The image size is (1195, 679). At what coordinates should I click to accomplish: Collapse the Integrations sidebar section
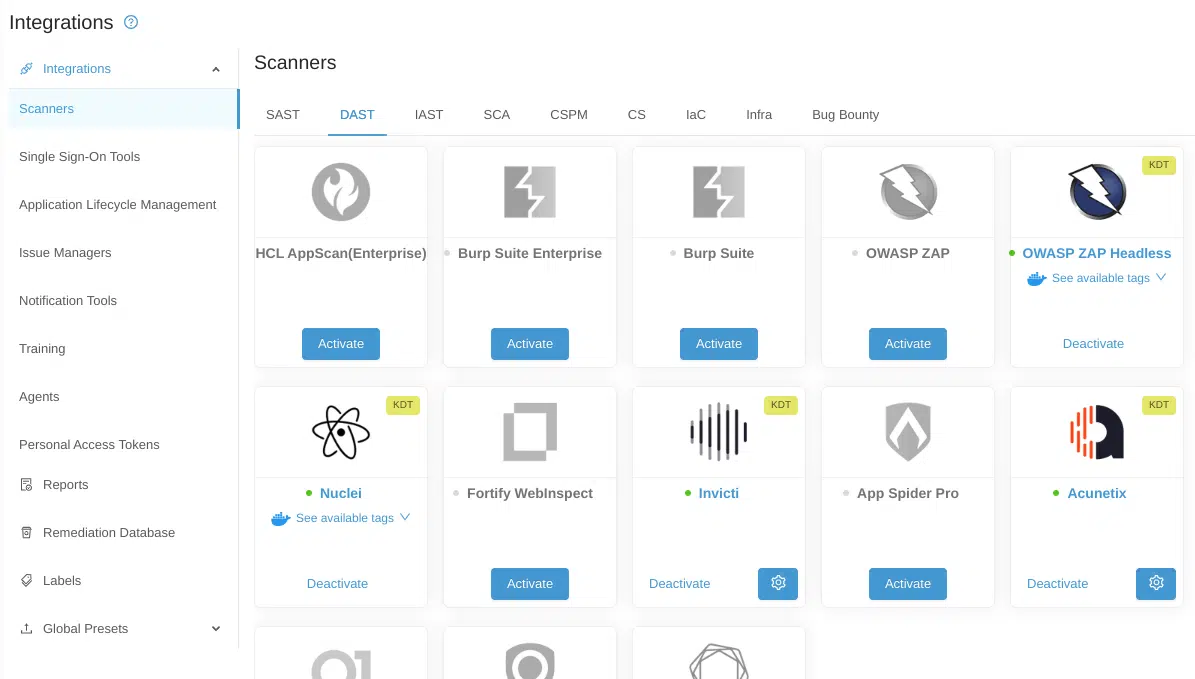[x=216, y=69]
